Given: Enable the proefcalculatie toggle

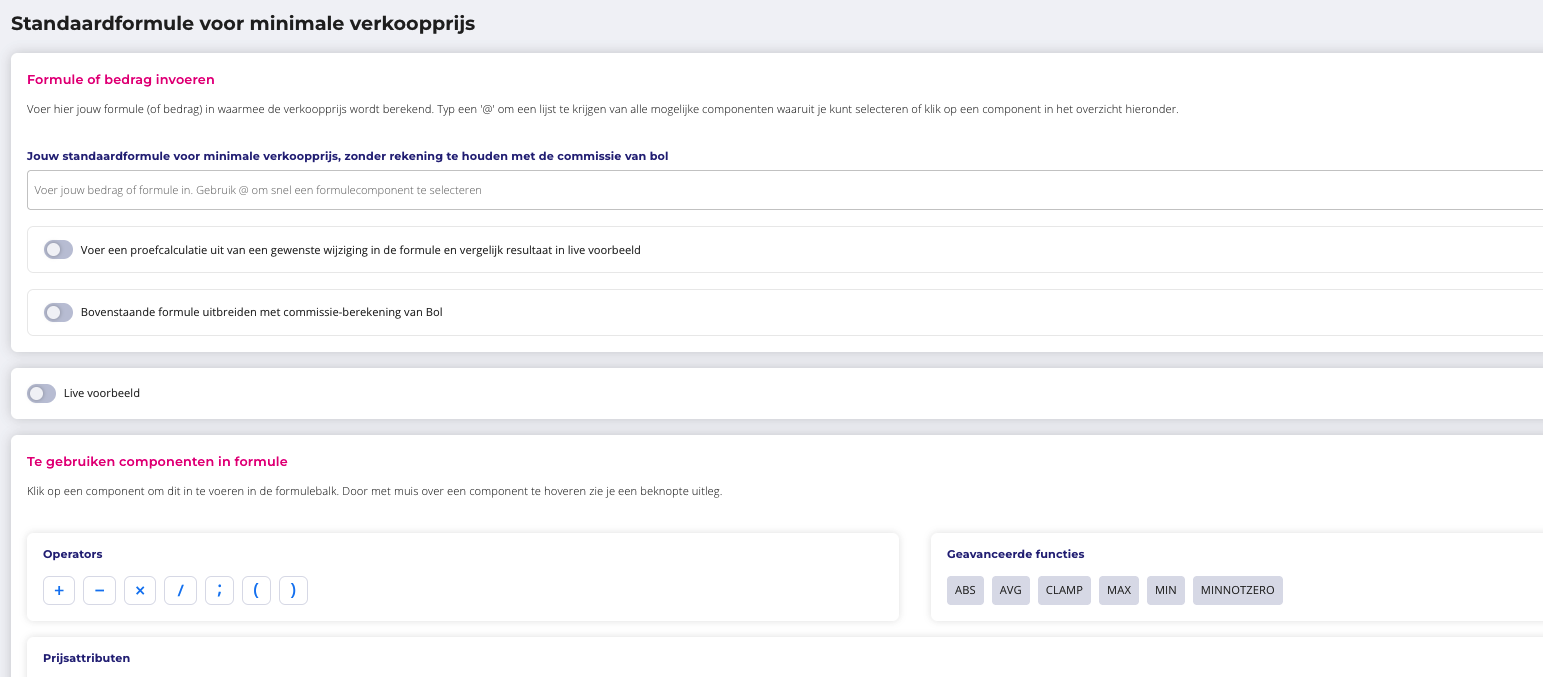Looking at the screenshot, I should [x=58, y=250].
